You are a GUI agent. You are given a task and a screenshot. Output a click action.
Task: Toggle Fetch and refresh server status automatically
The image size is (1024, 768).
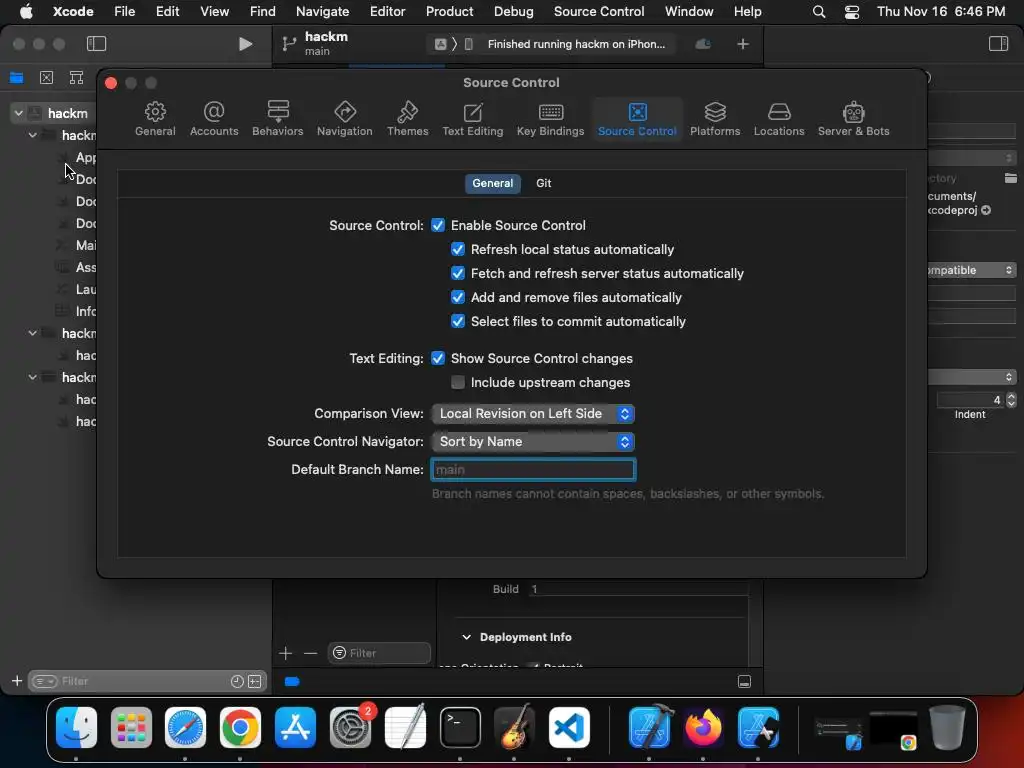(458, 274)
